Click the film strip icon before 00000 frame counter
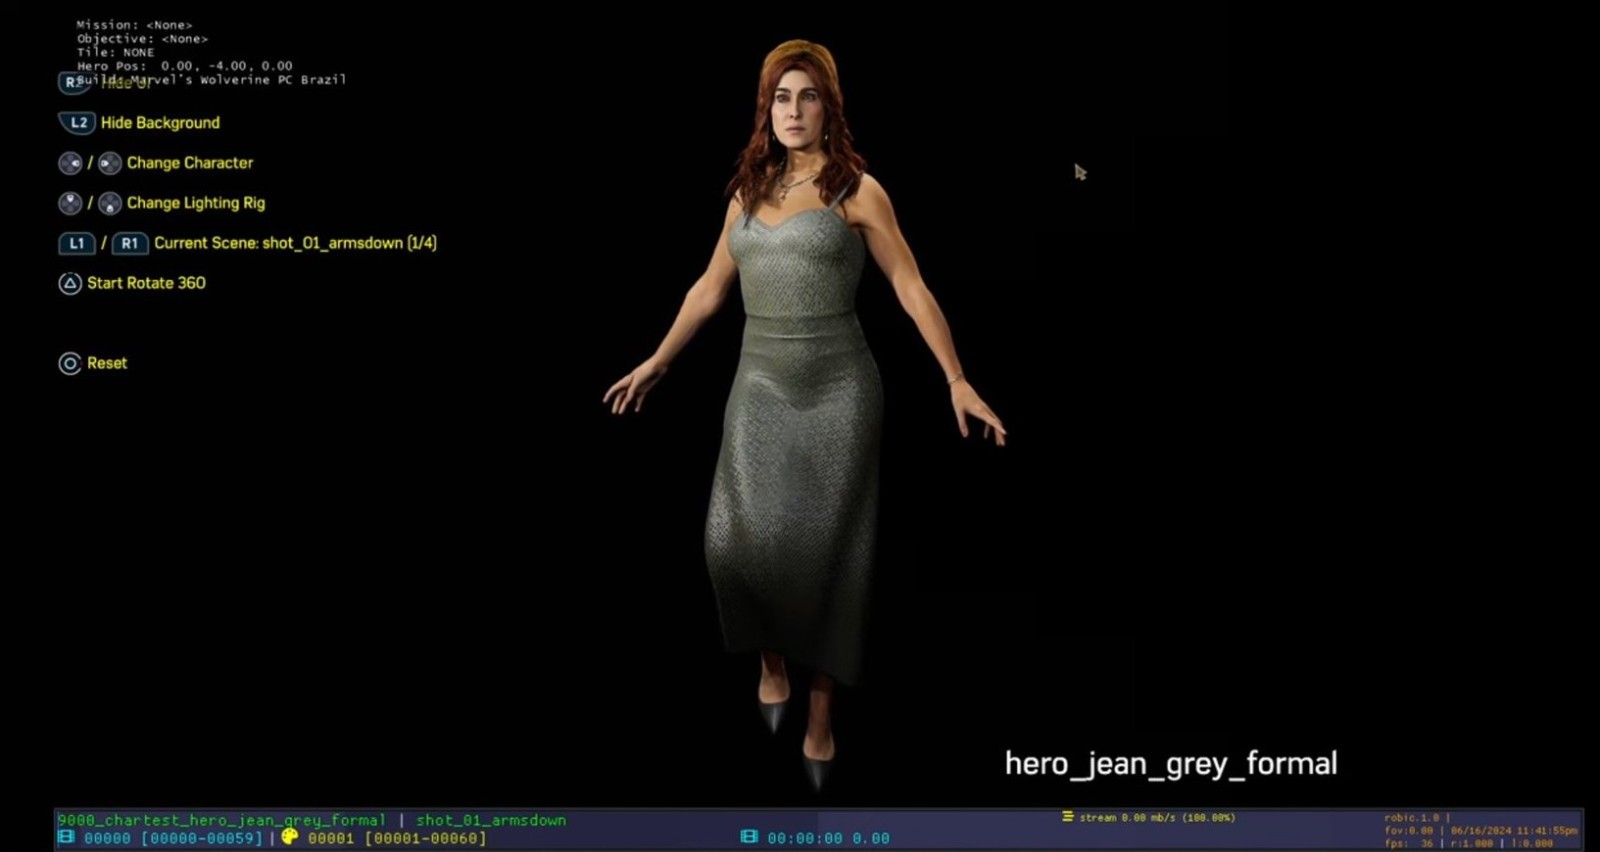 point(66,837)
